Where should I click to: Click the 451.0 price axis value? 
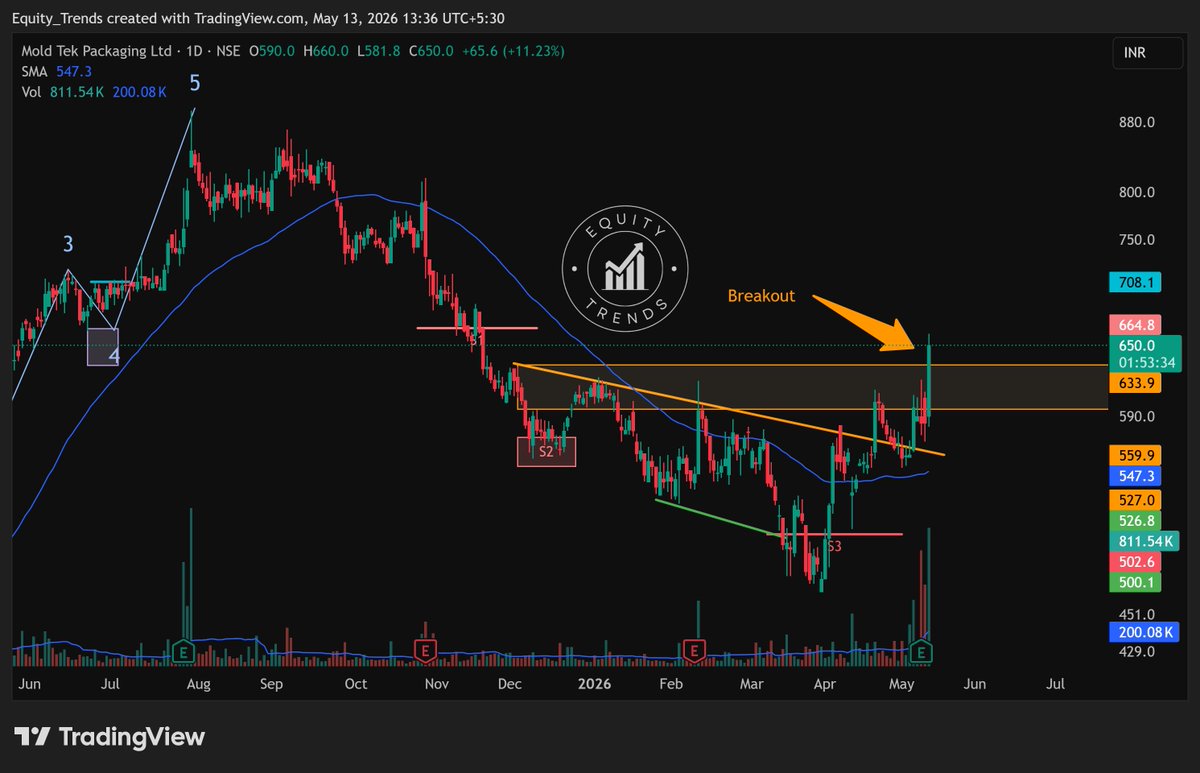pyautogui.click(x=1138, y=615)
